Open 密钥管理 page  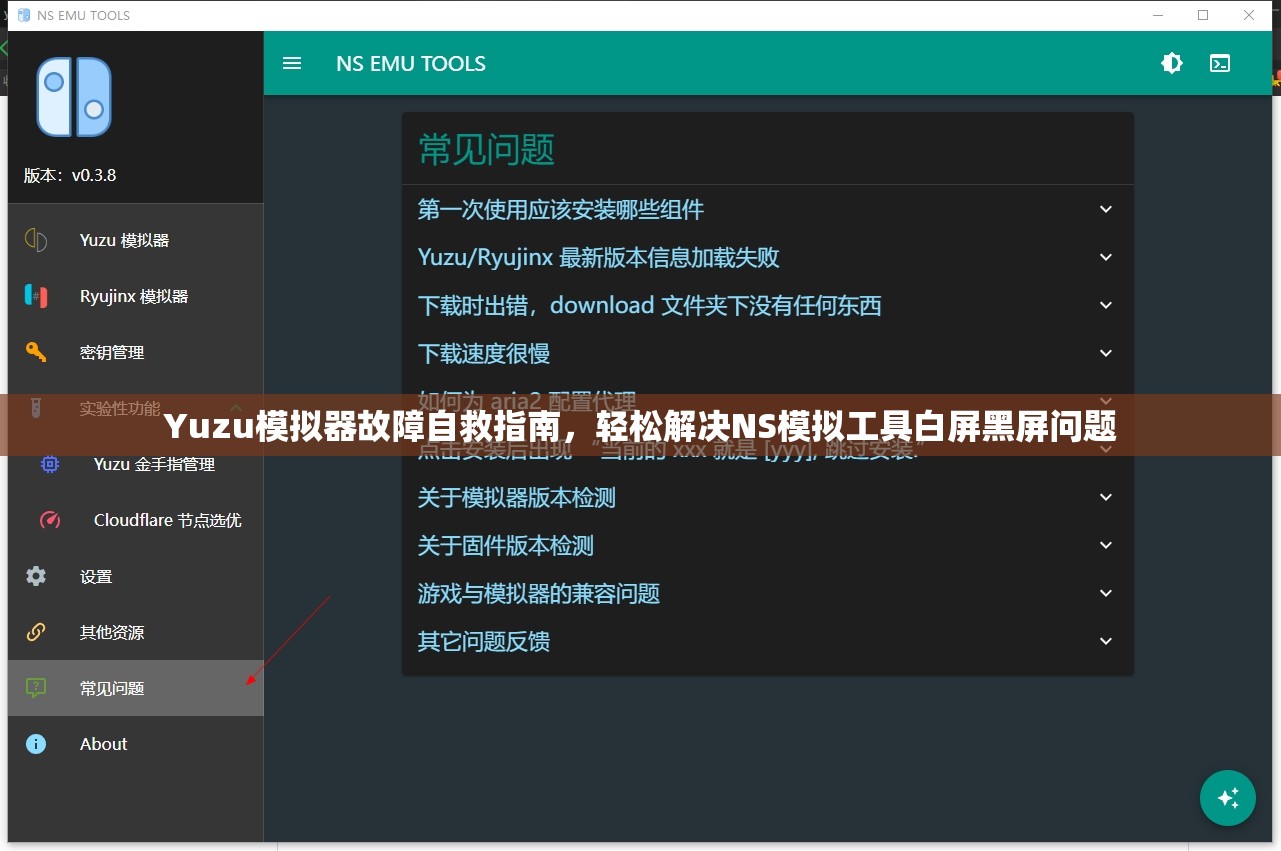pyautogui.click(x=136, y=352)
